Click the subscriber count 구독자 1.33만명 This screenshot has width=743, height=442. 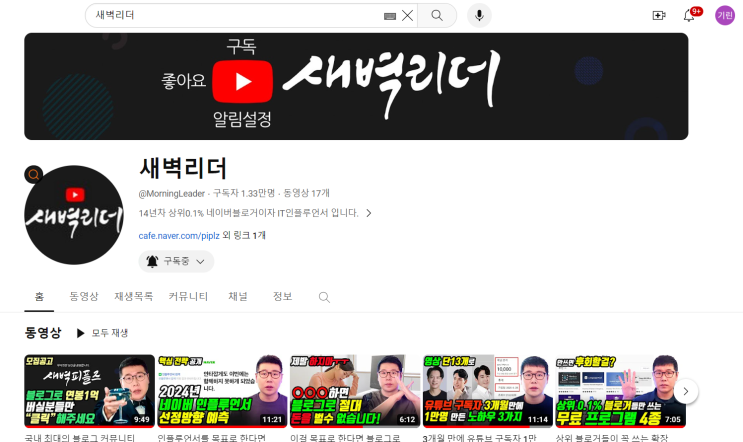pos(244,193)
